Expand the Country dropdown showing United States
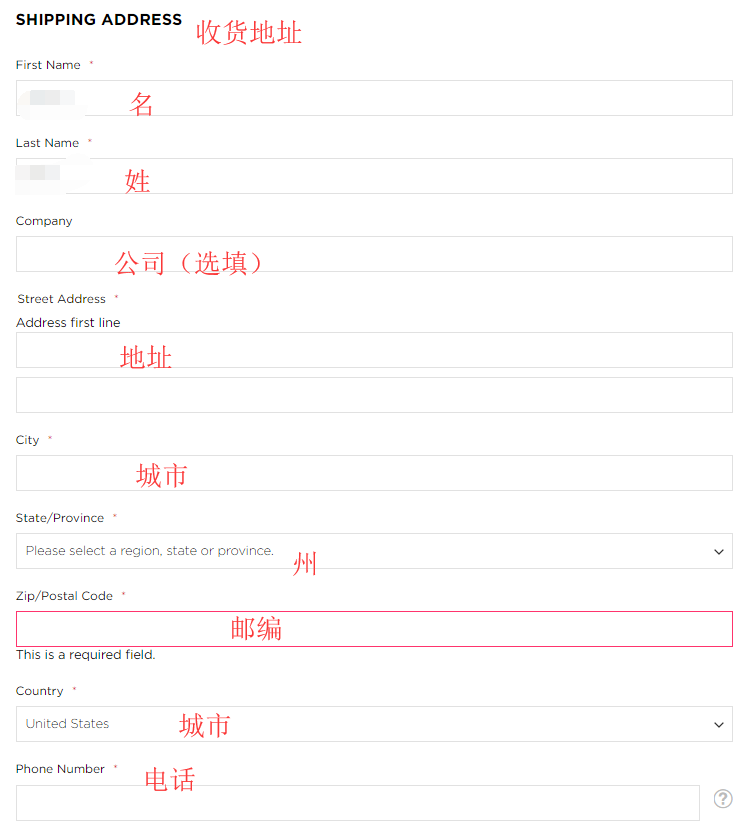Viewport: 736px width, 828px height. click(x=374, y=724)
